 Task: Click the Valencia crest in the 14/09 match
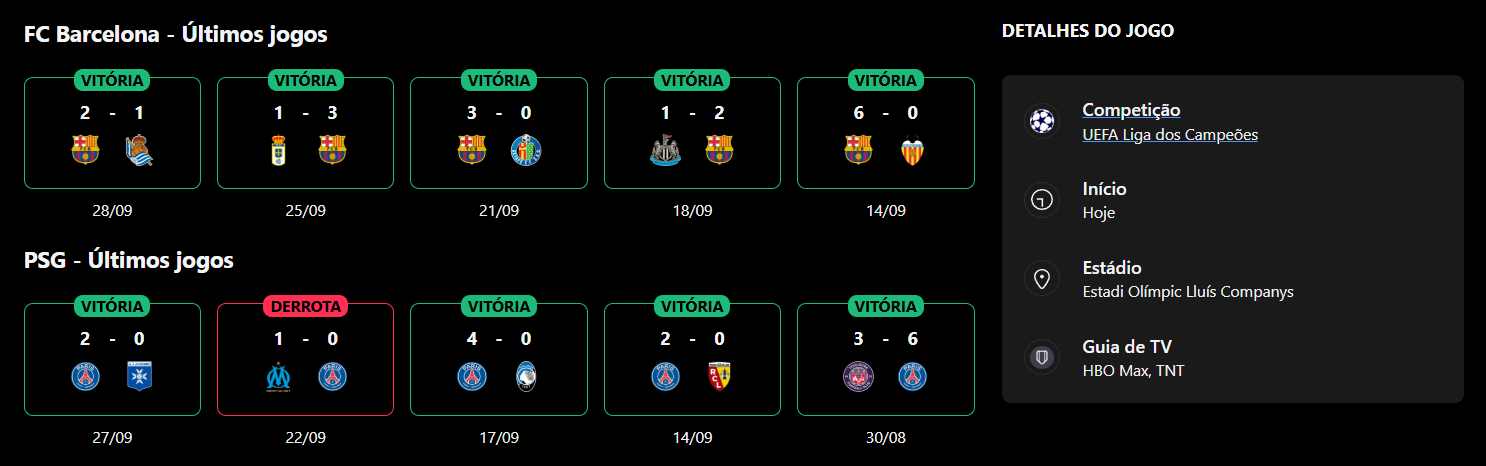pyautogui.click(x=912, y=150)
